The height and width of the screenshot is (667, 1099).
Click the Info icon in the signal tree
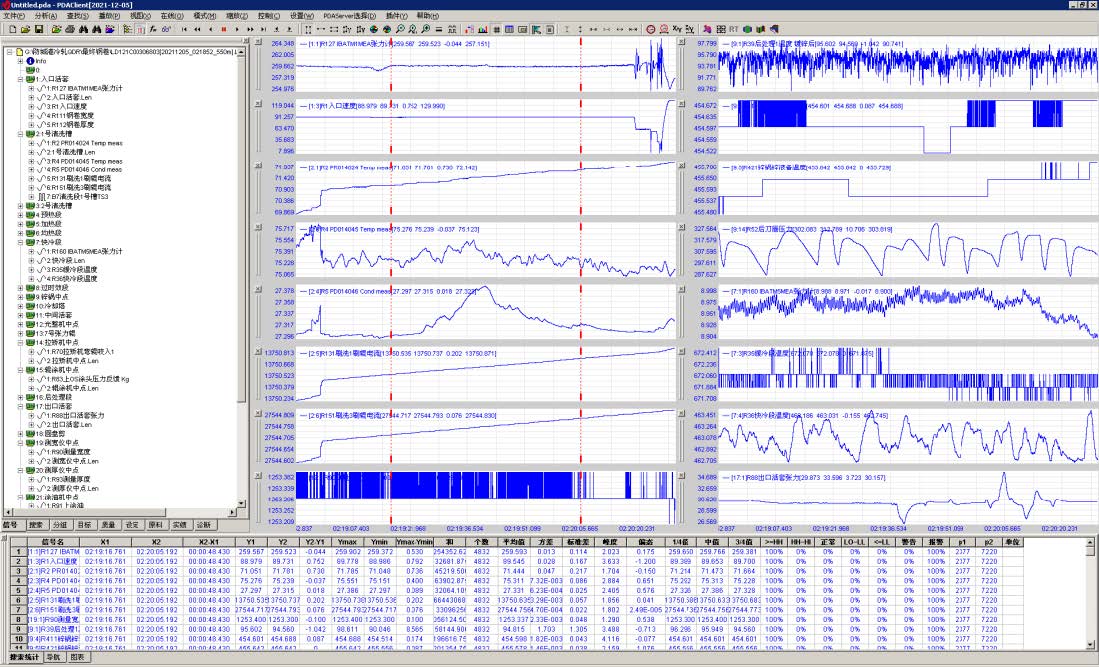[31, 61]
